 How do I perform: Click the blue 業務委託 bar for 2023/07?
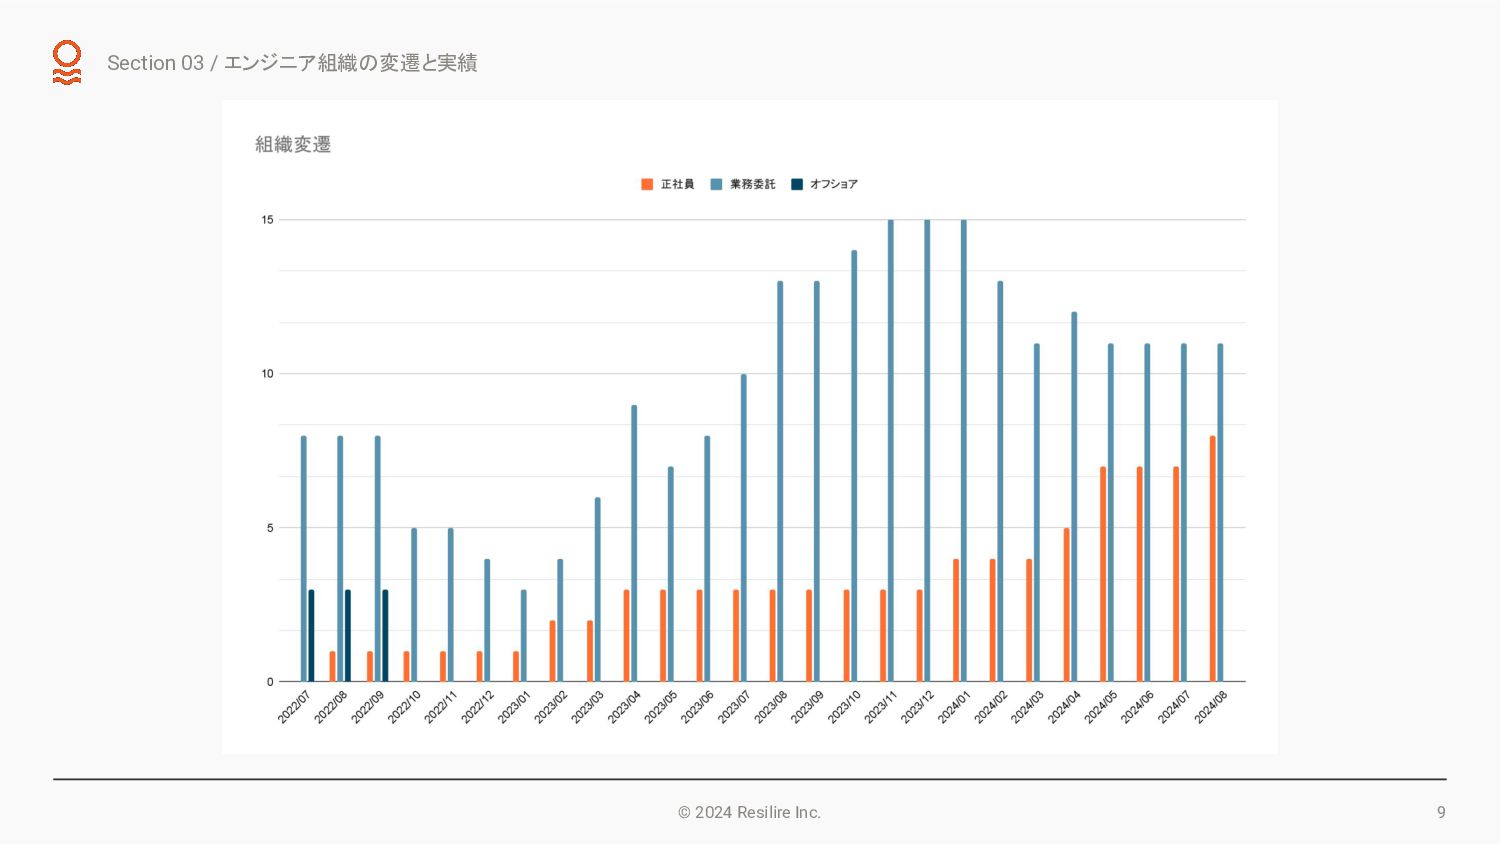point(744,528)
